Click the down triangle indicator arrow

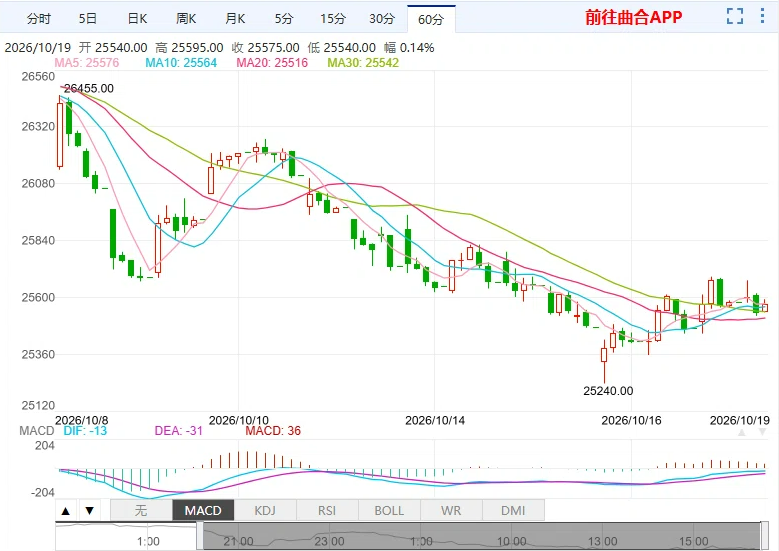click(89, 510)
